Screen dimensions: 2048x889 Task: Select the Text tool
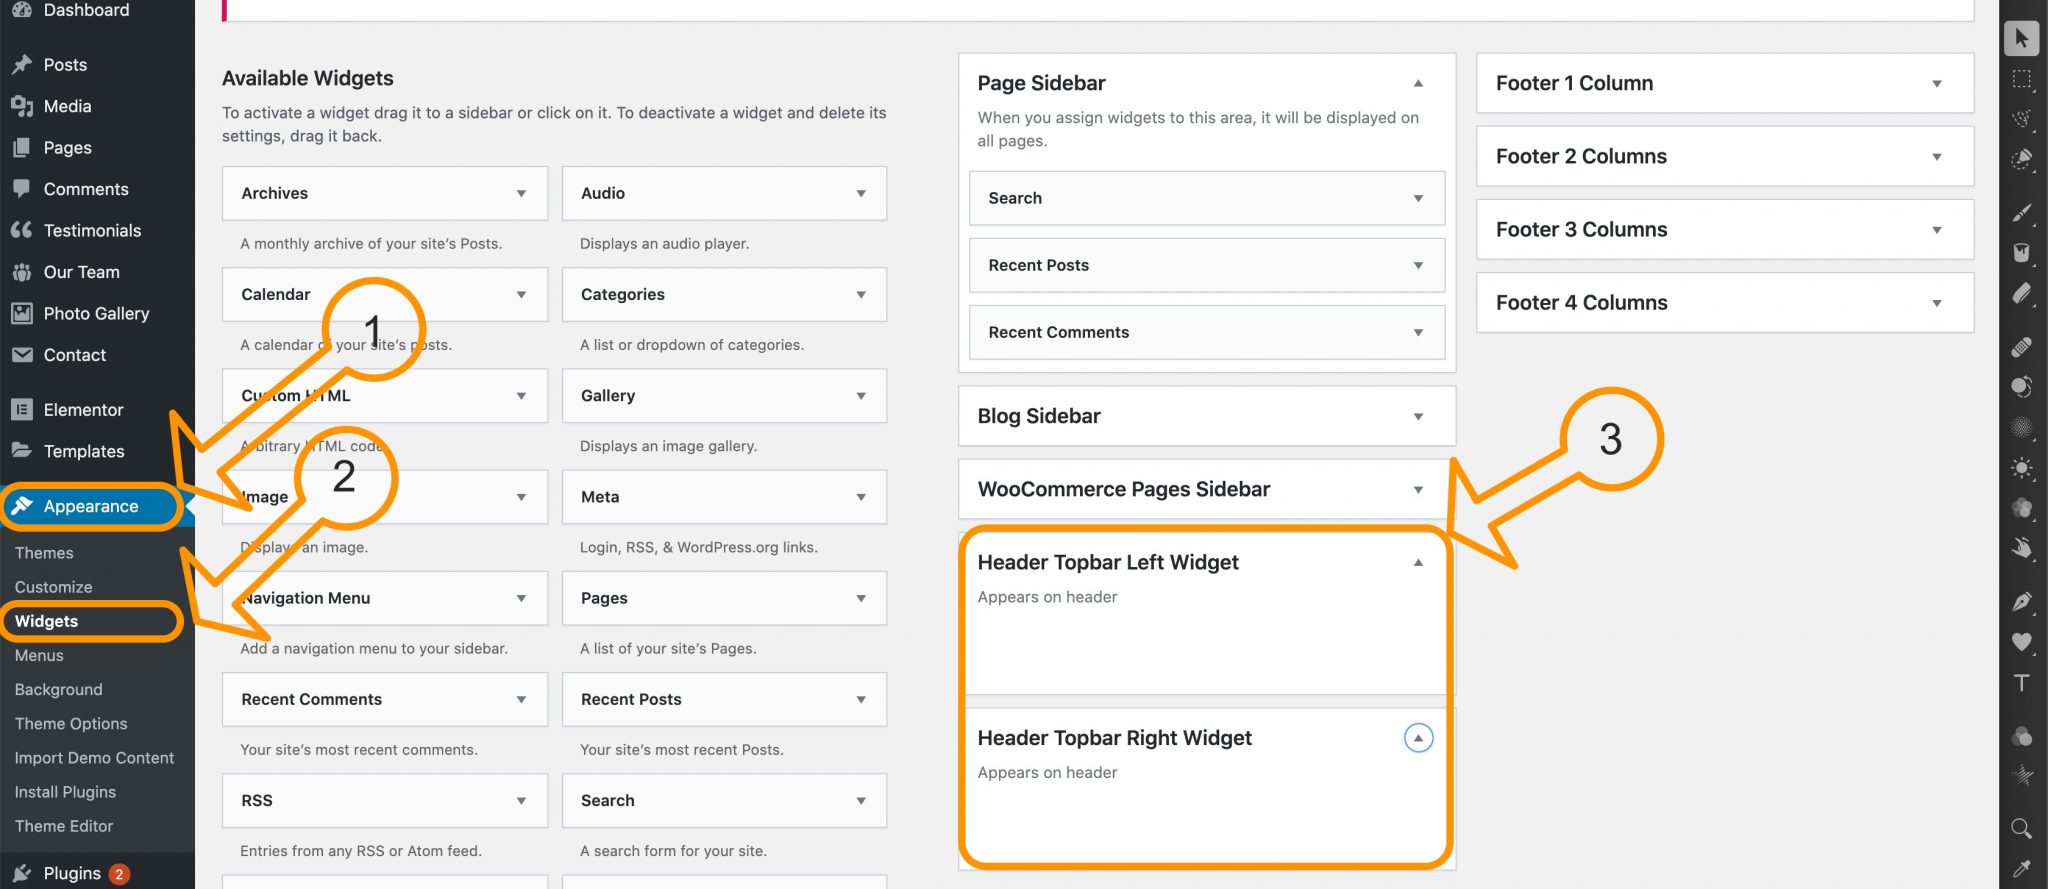[2021, 683]
